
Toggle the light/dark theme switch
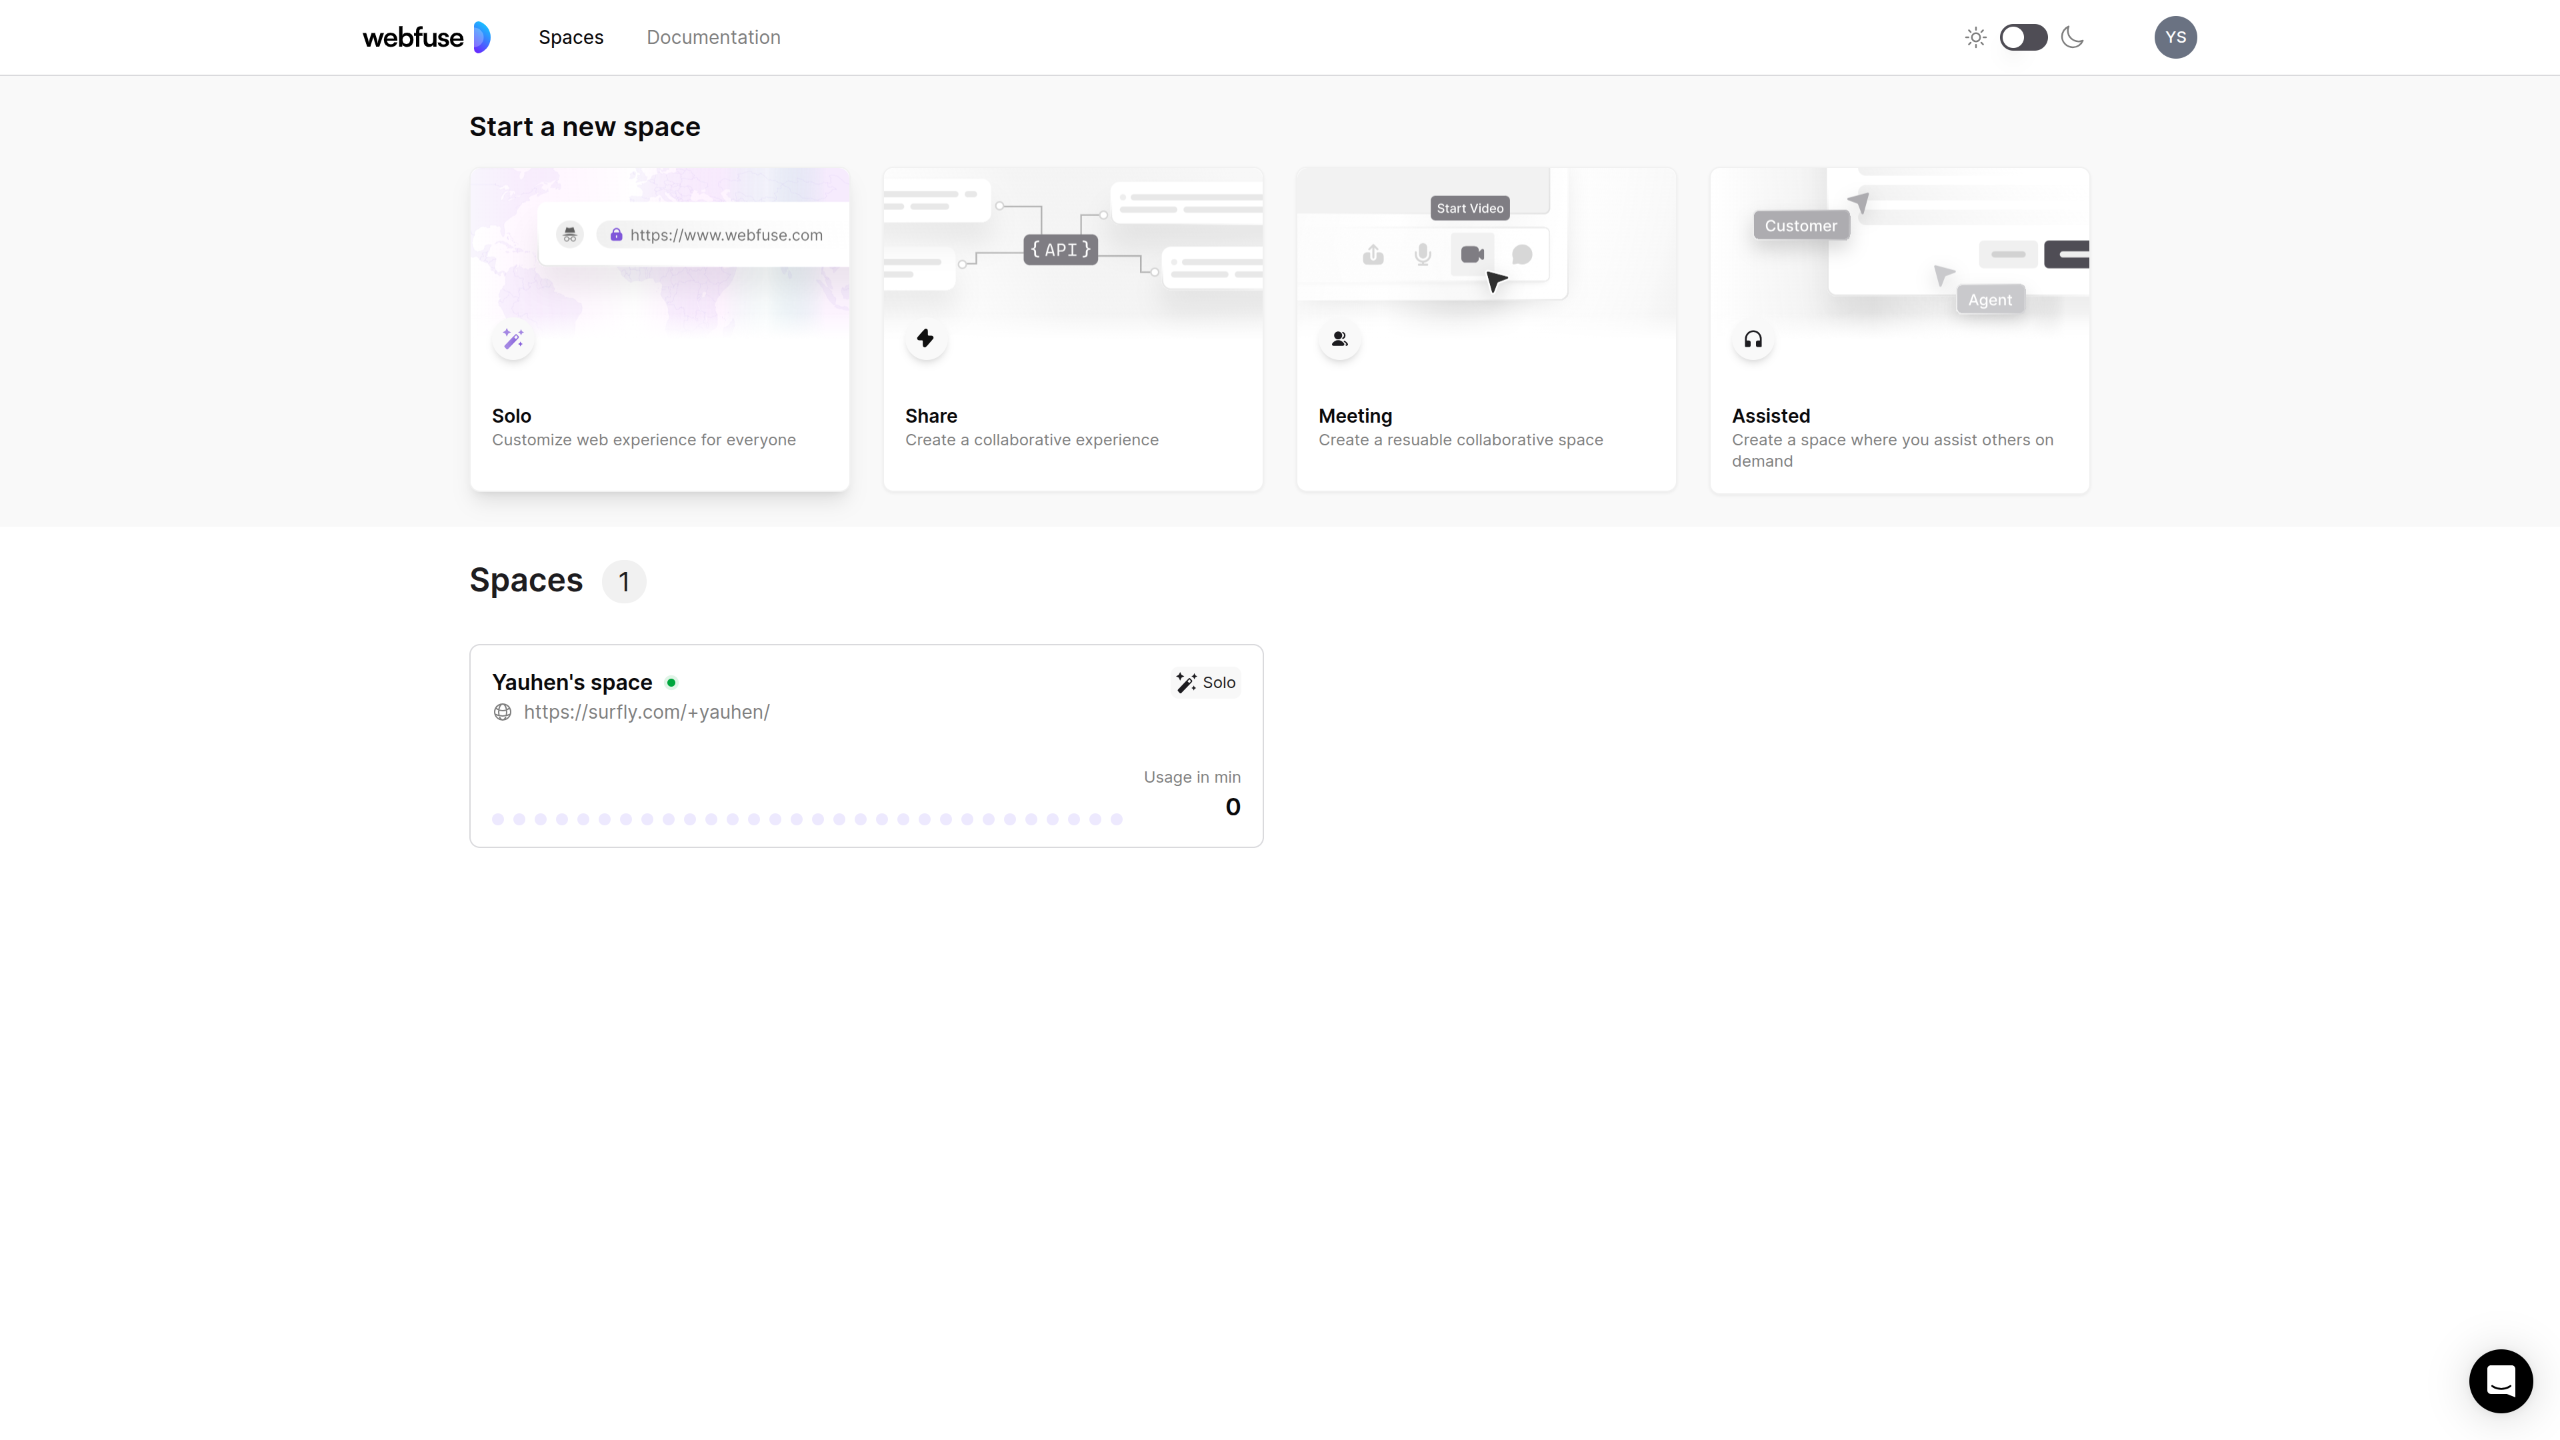click(2023, 38)
